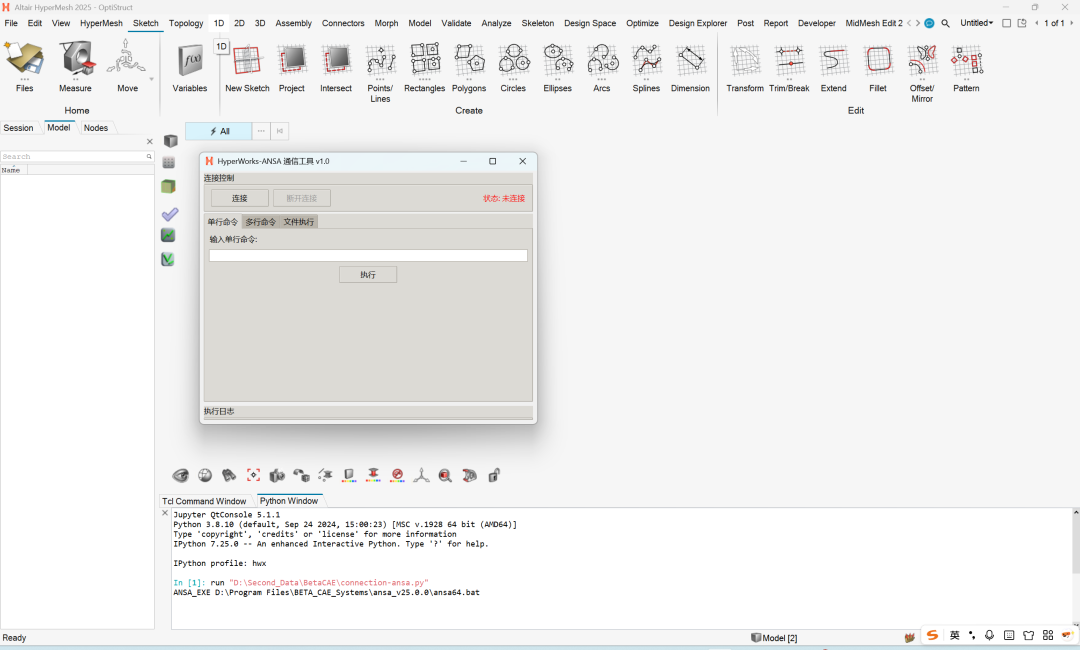Choose the Fillet edit tool

click(x=878, y=62)
